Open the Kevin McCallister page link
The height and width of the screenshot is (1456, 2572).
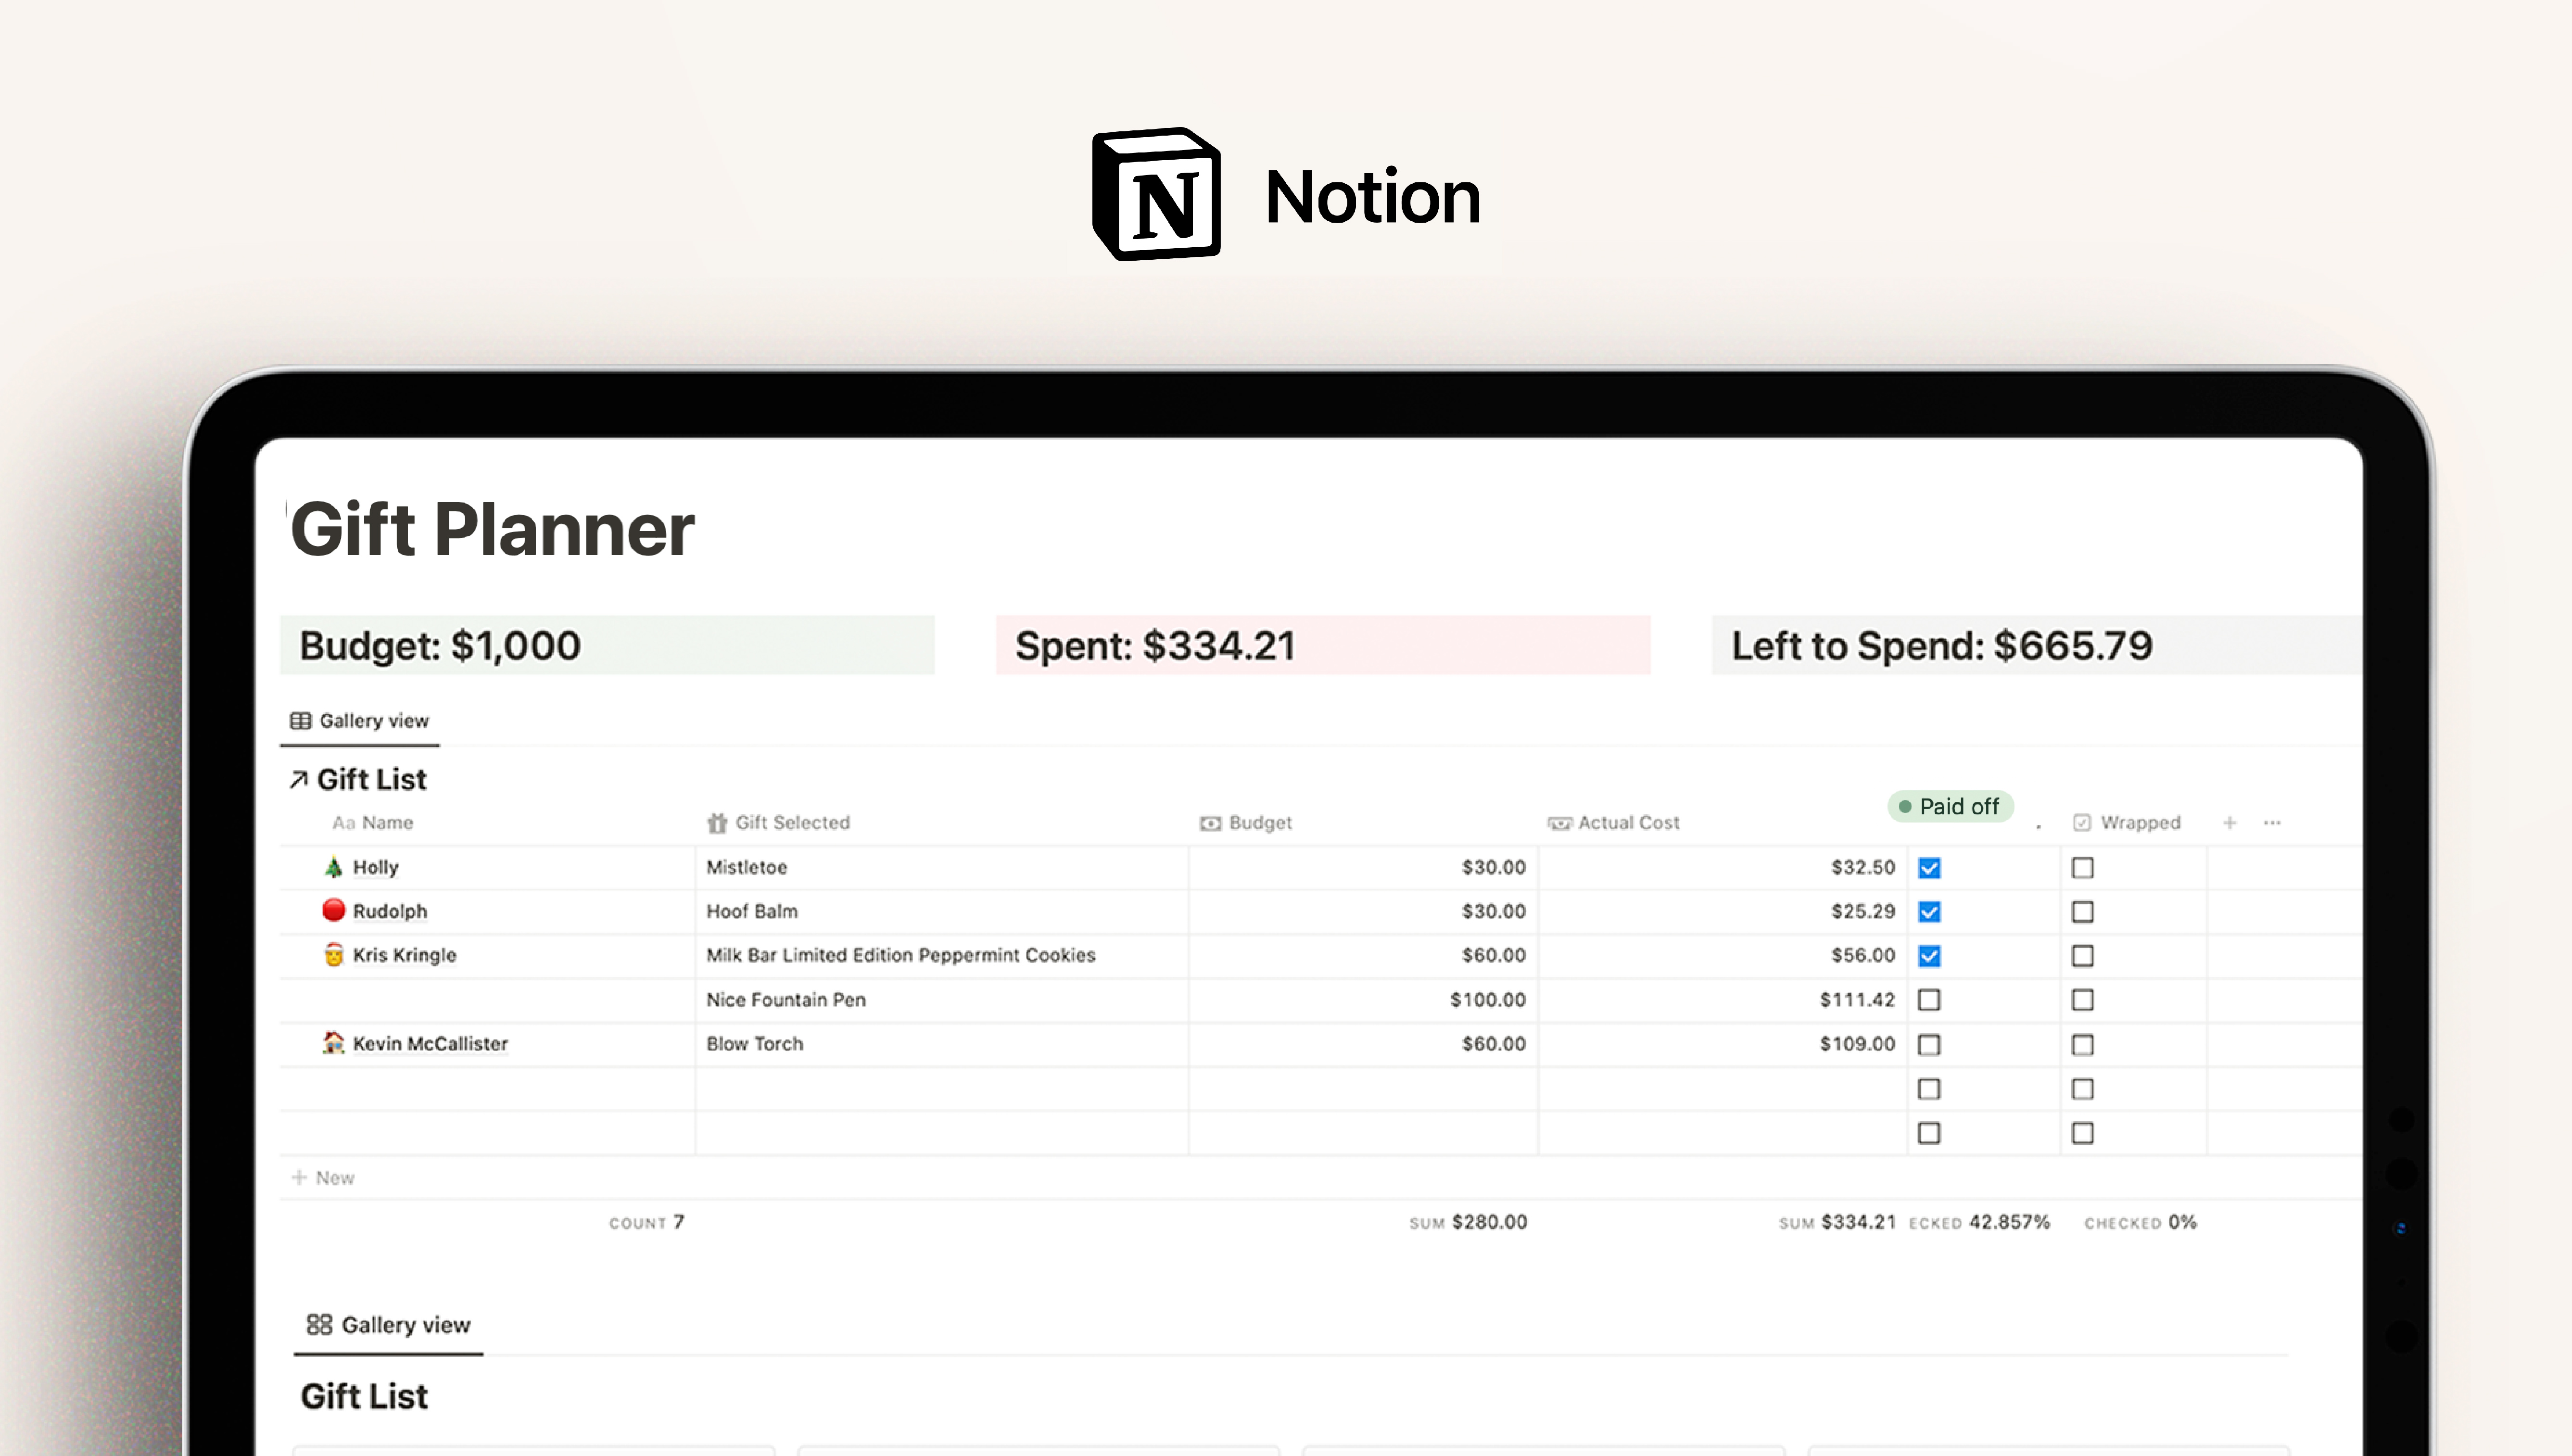[x=430, y=1043]
